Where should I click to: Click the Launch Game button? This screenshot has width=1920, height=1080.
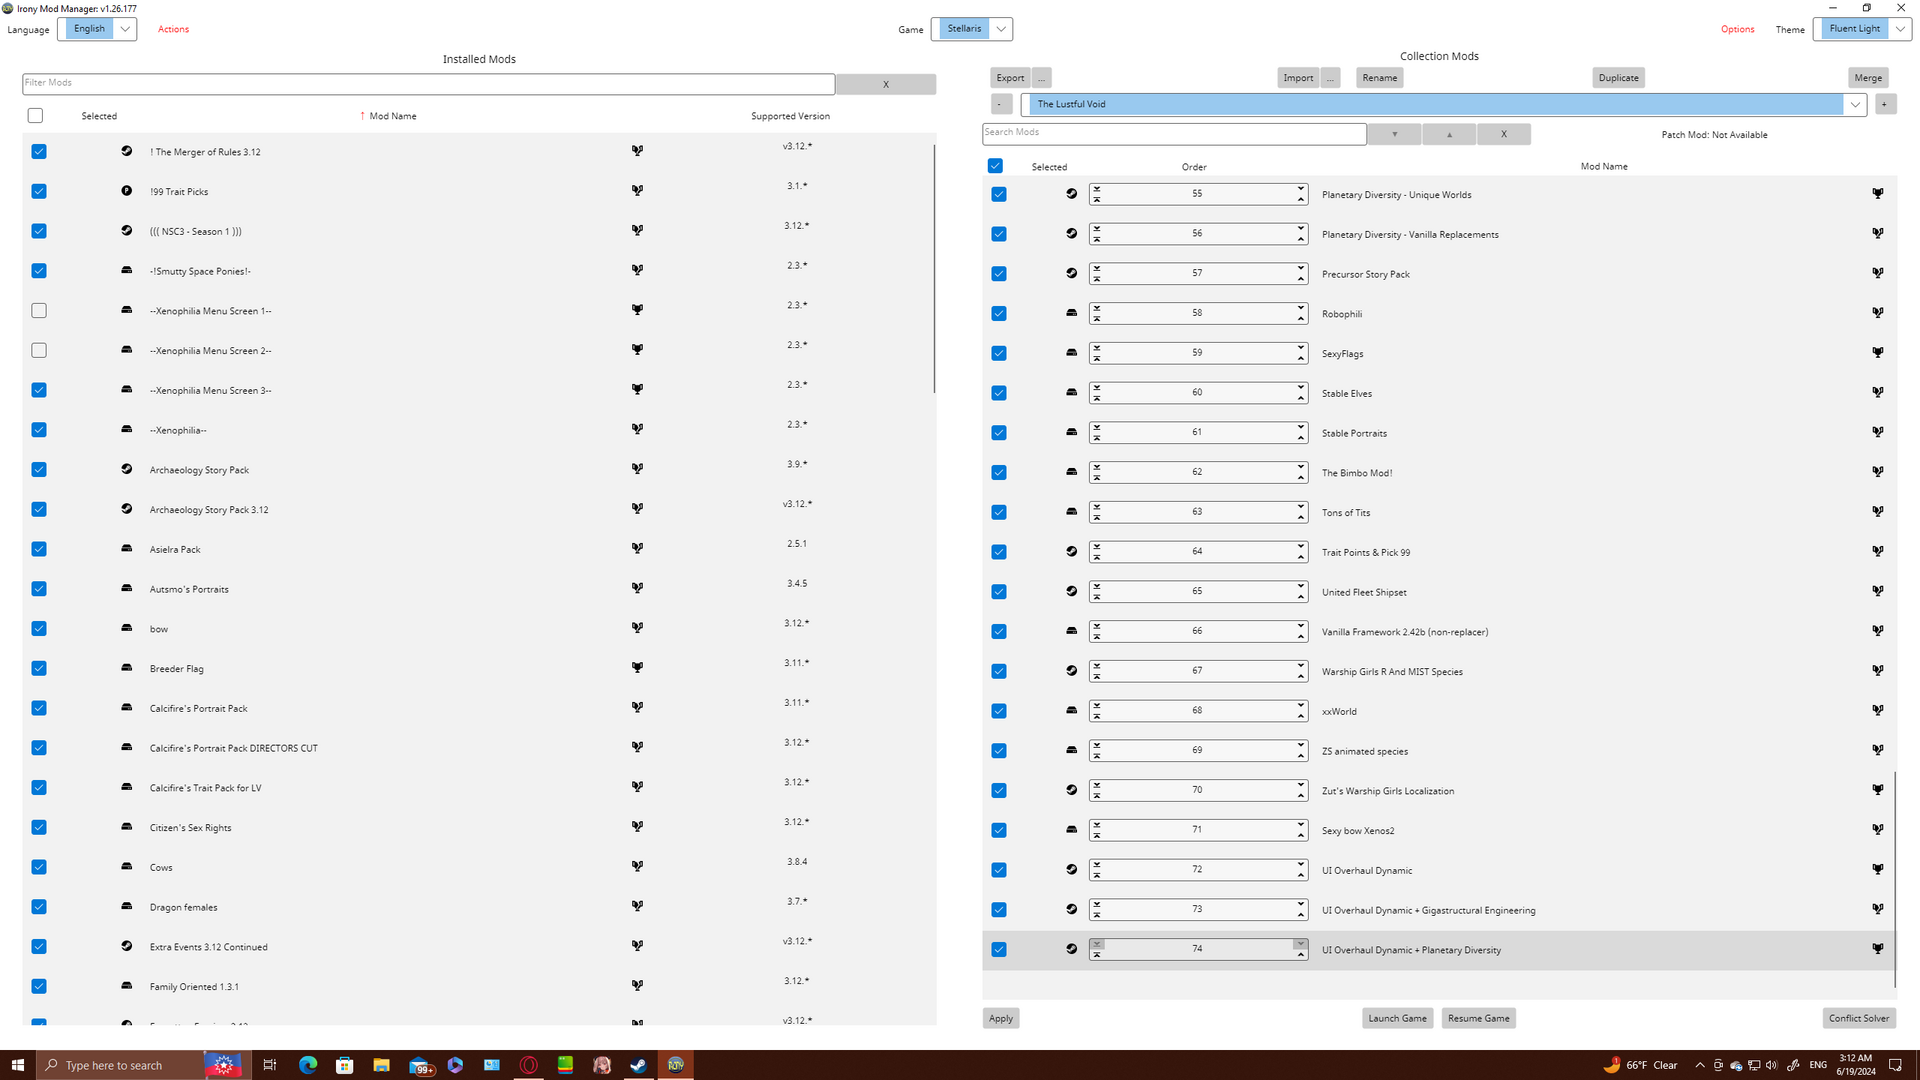coord(1397,1018)
